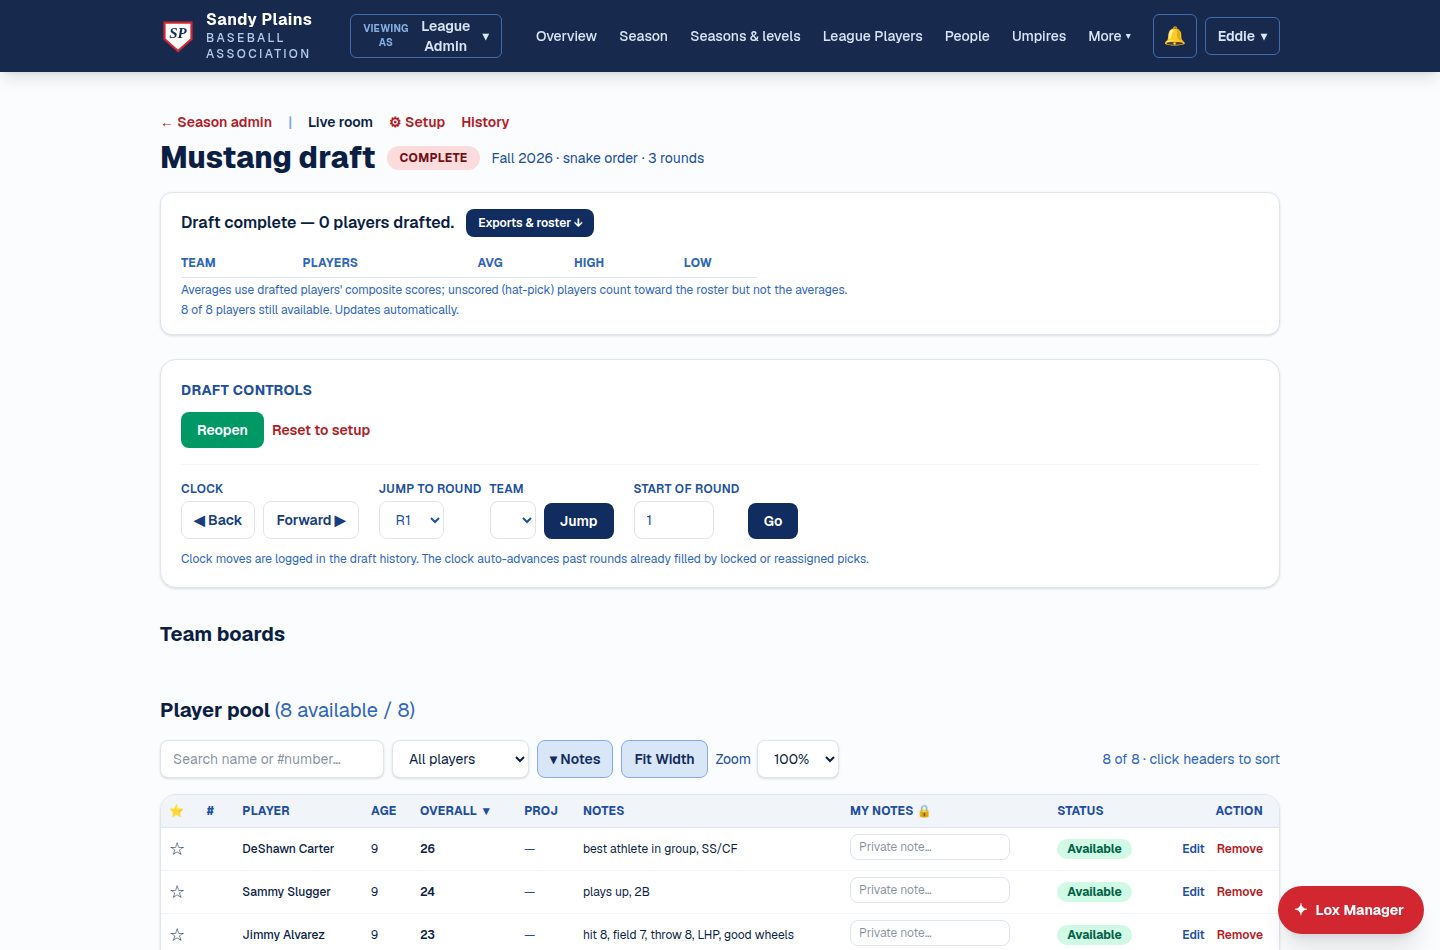Image resolution: width=1440 pixels, height=950 pixels.
Task: Sort by the Overall column
Action: pos(455,811)
